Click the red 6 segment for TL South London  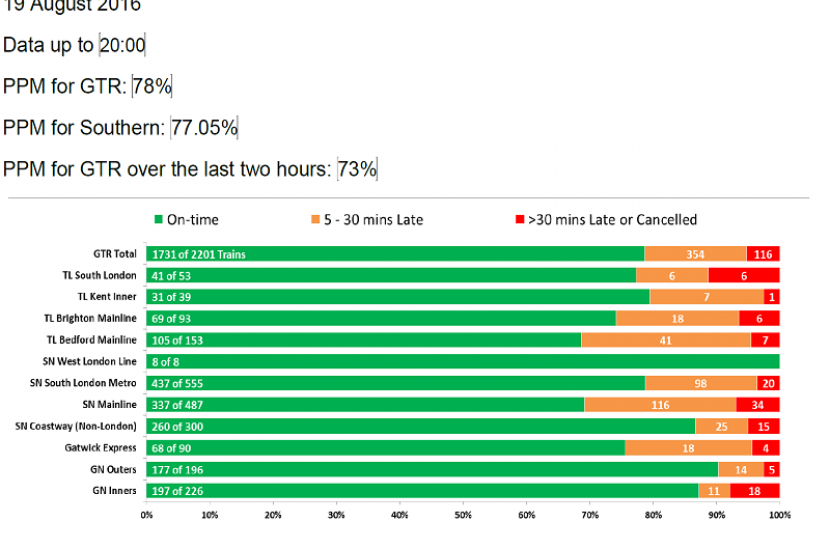(744, 275)
